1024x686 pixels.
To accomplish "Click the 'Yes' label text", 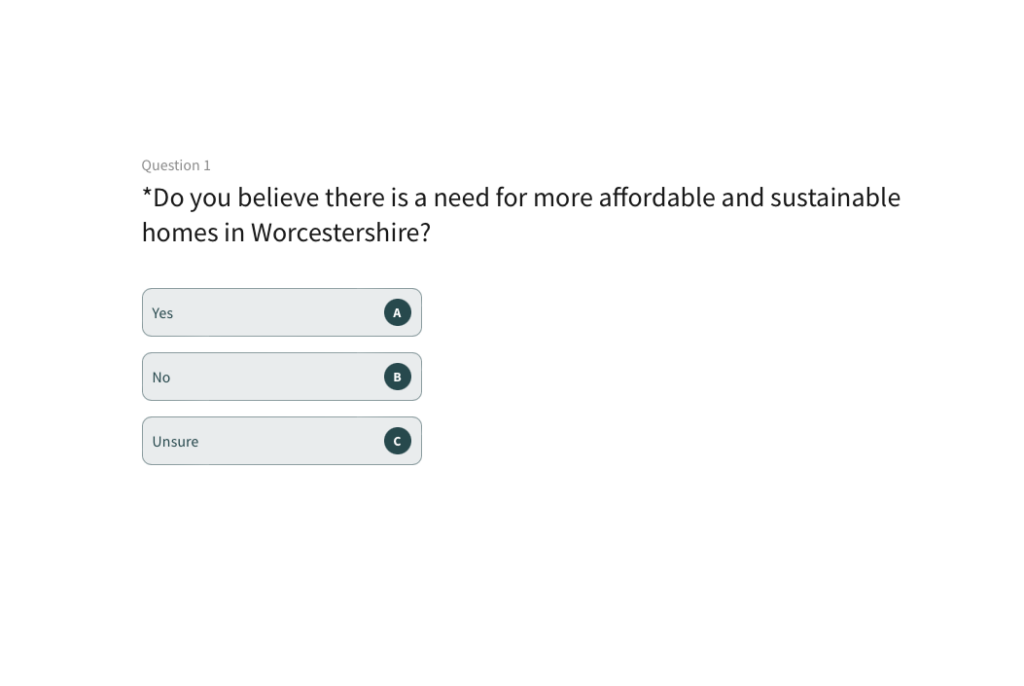I will pos(162,313).
